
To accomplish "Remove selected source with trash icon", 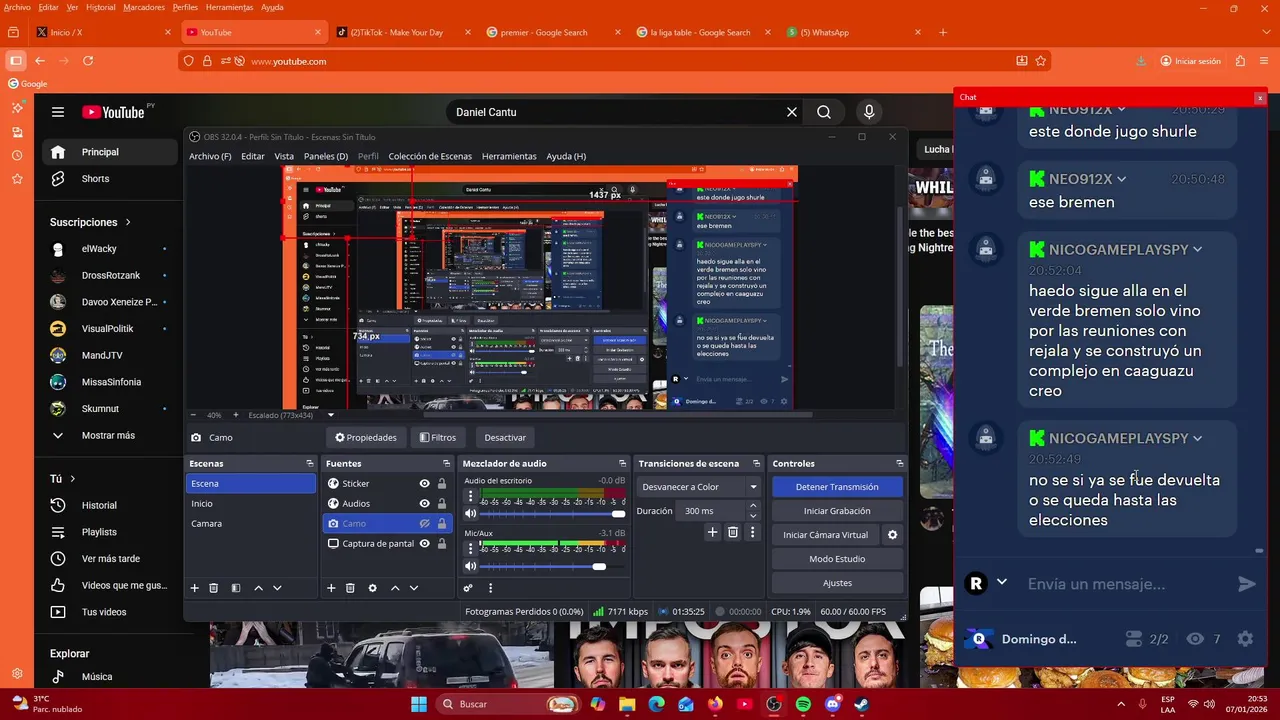I will 350,588.
